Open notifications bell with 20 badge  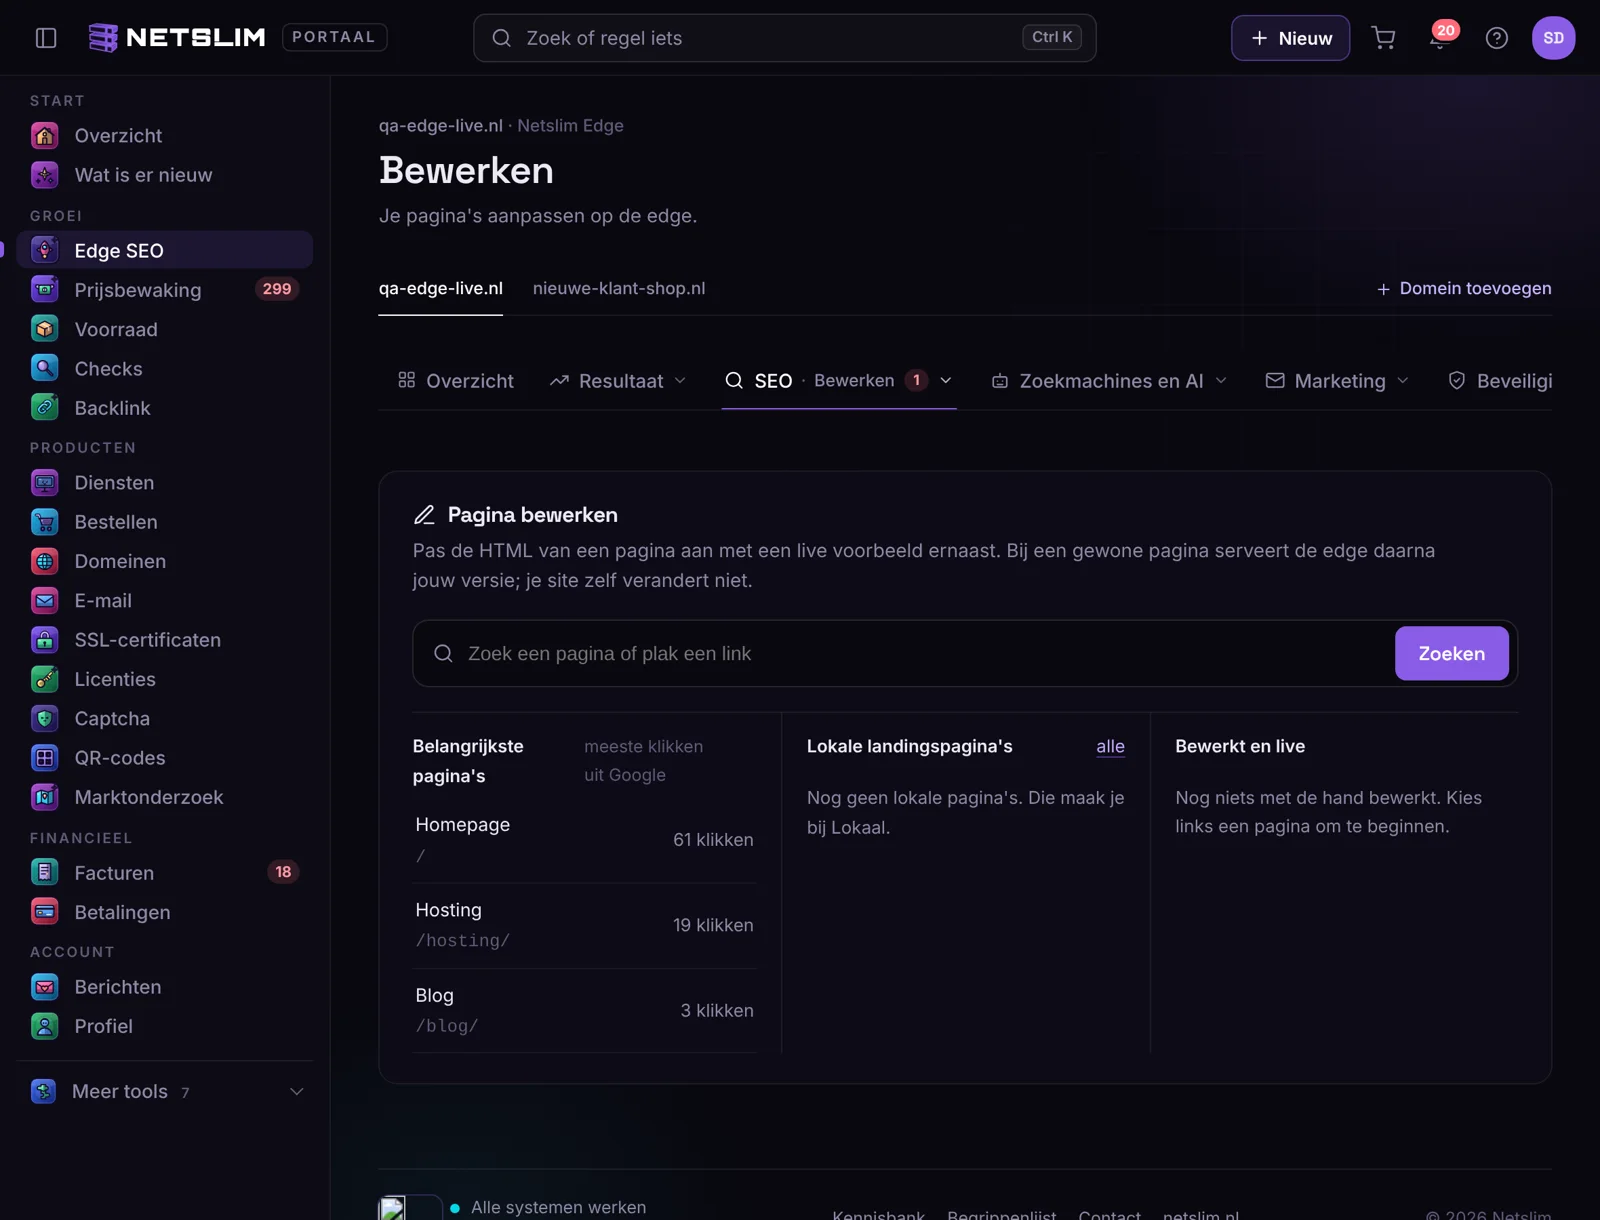pos(1441,38)
